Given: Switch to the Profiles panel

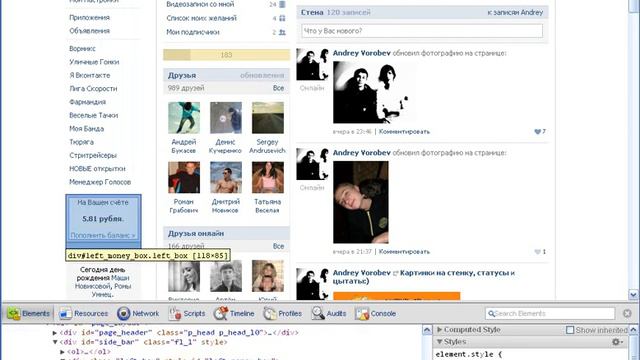Looking at the screenshot, I should [282, 313].
